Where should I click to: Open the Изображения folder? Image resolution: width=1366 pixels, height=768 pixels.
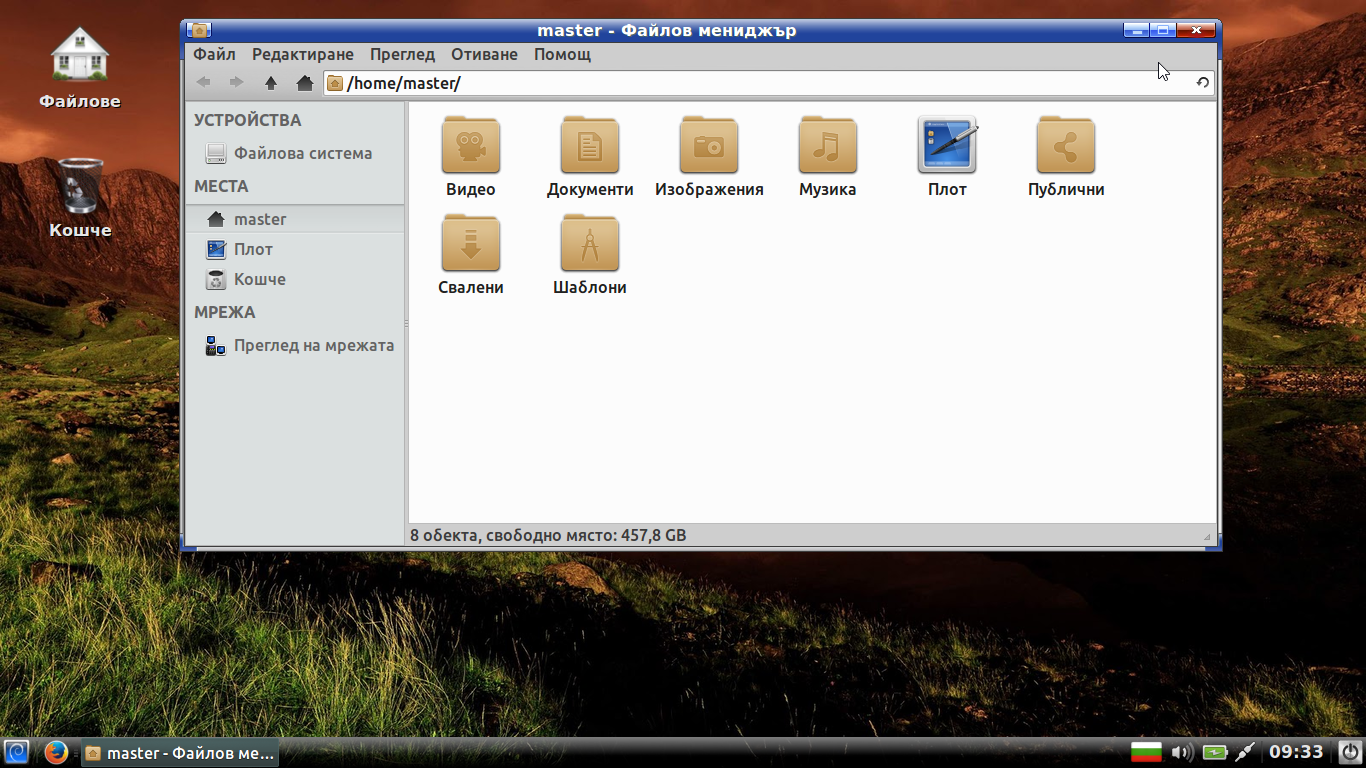709,157
